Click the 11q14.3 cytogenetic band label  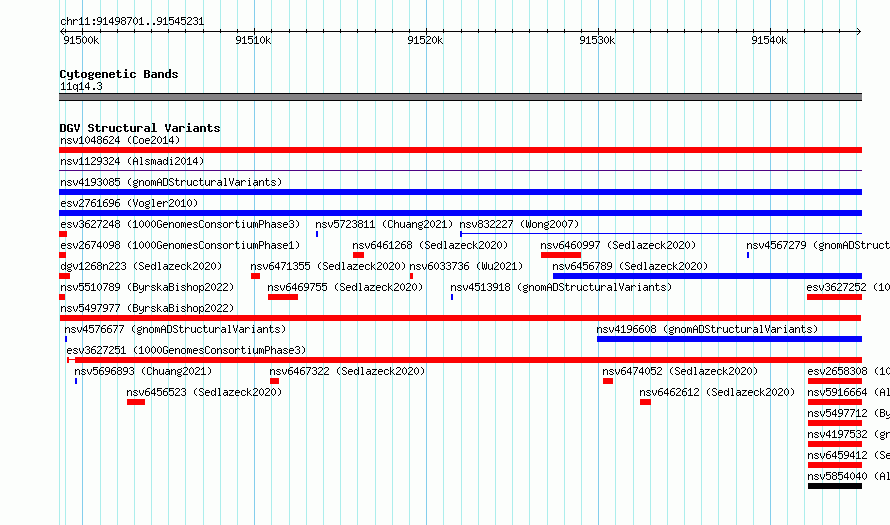point(81,86)
